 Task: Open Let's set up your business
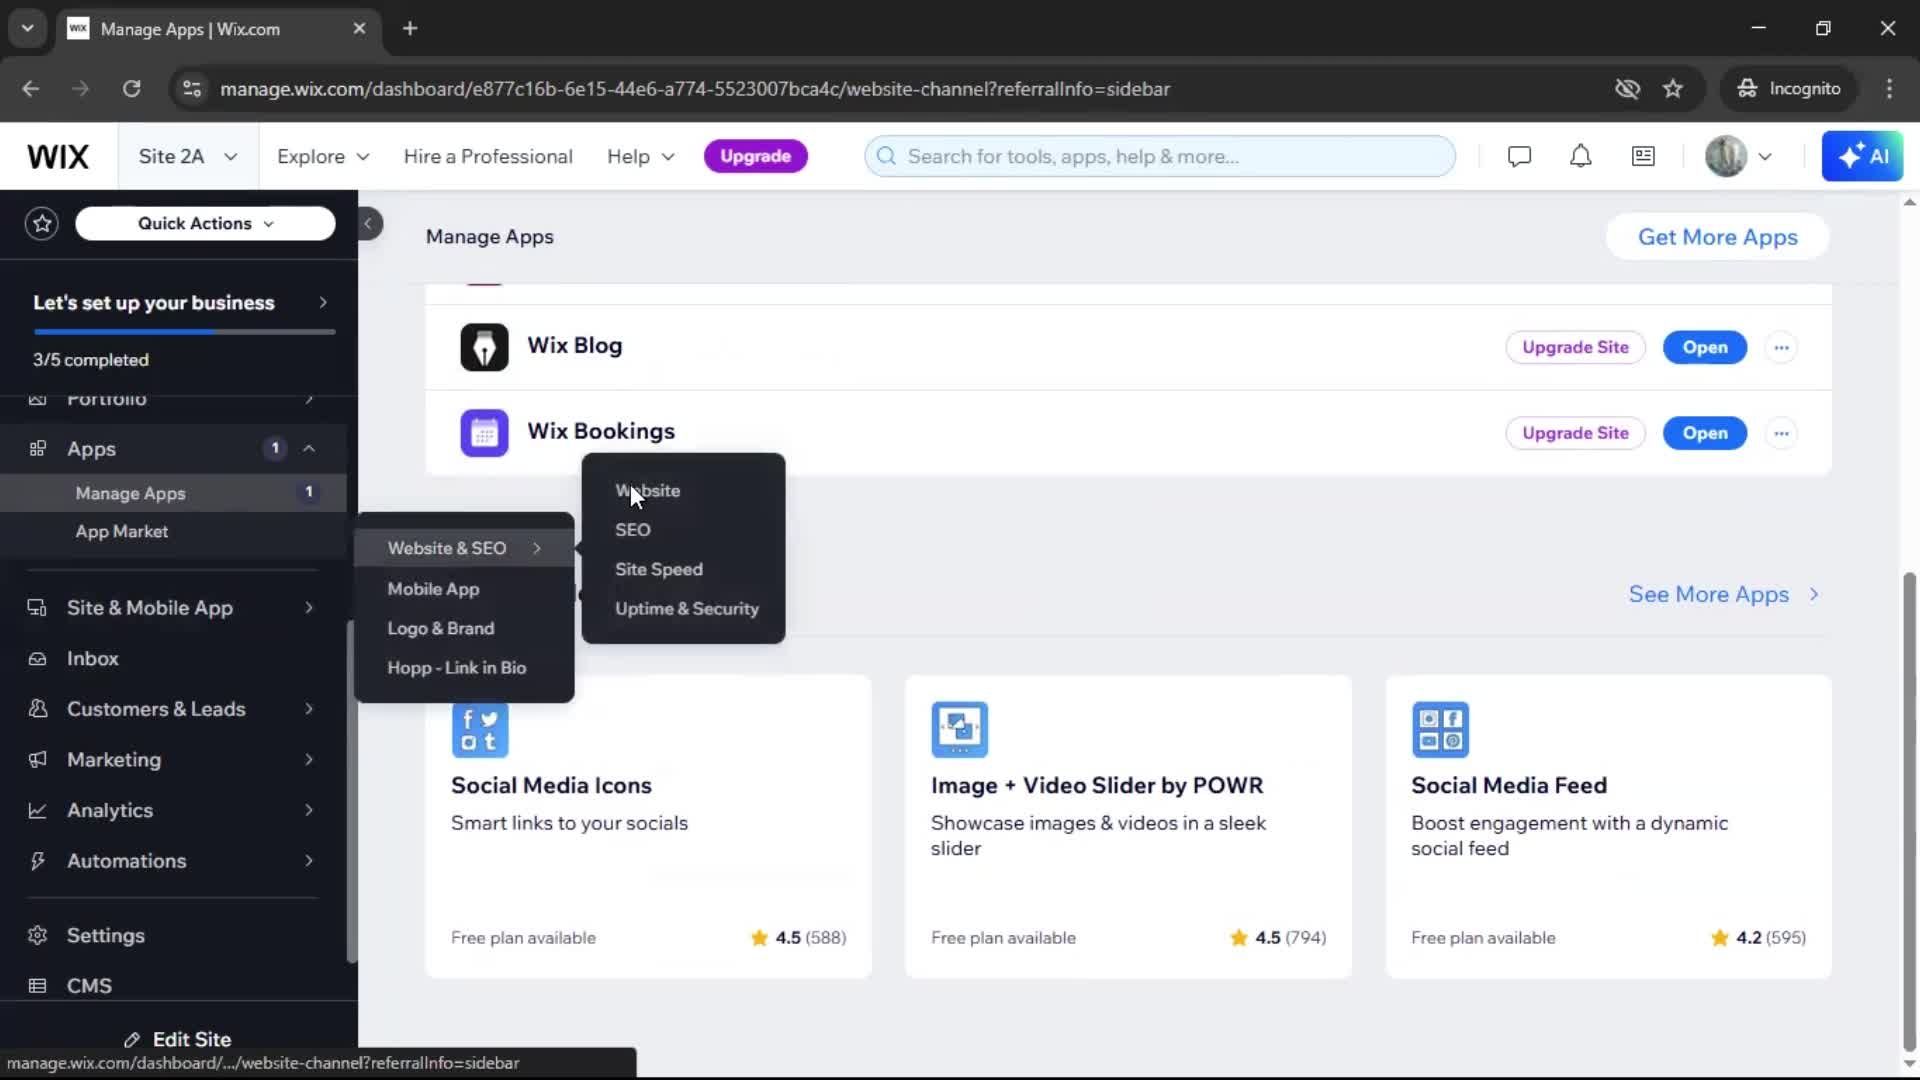pyautogui.click(x=180, y=303)
